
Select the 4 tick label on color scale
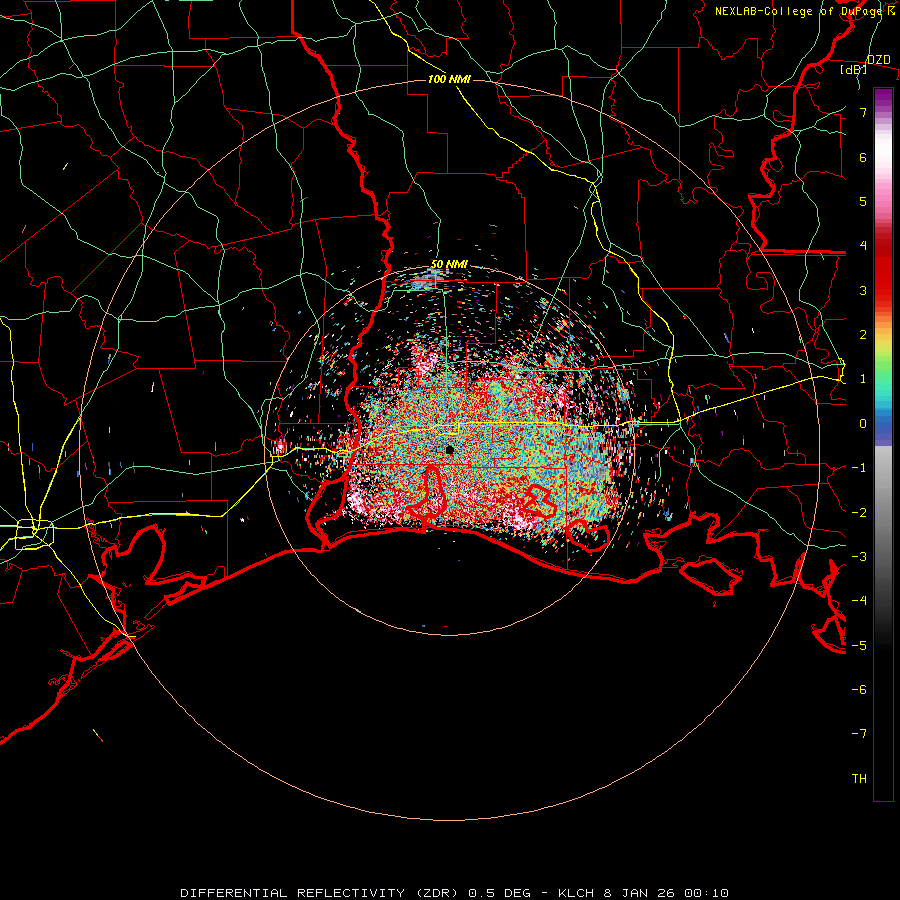pyautogui.click(x=863, y=246)
